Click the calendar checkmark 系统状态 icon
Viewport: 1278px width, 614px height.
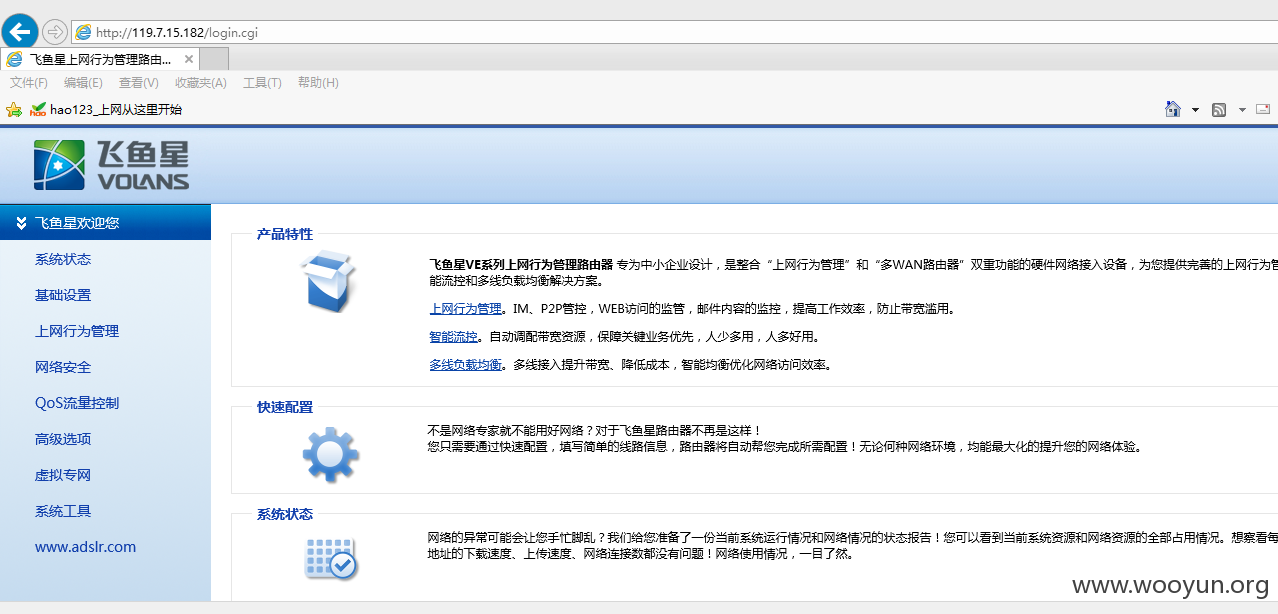click(330, 559)
